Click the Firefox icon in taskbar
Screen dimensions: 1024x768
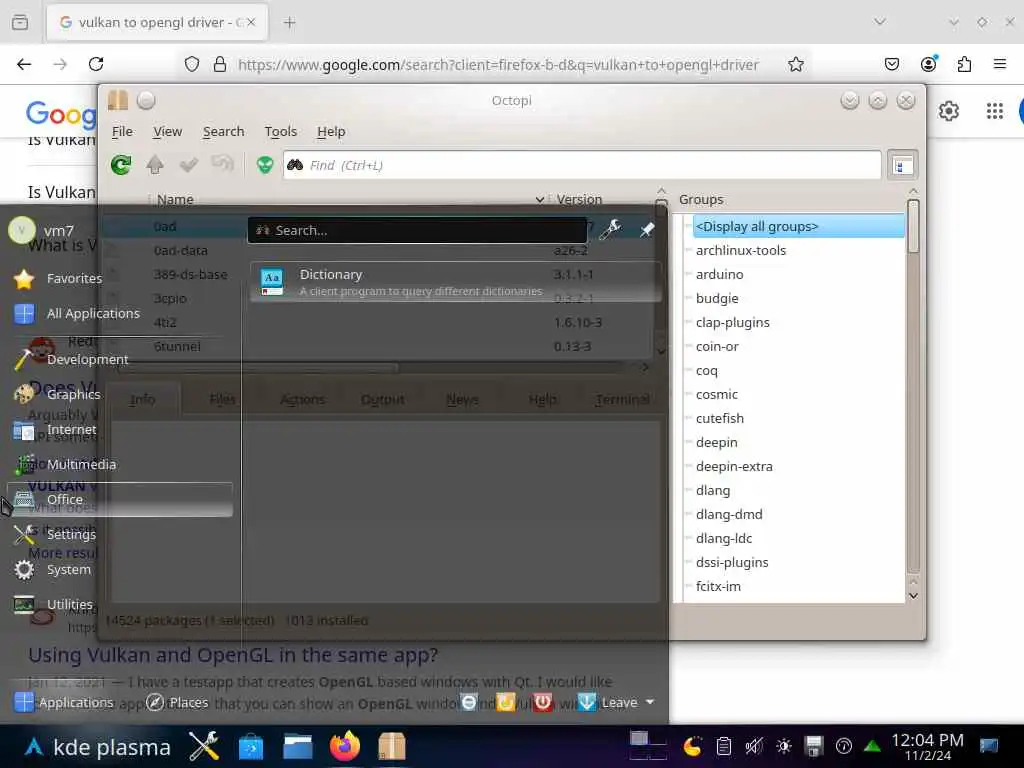point(345,746)
